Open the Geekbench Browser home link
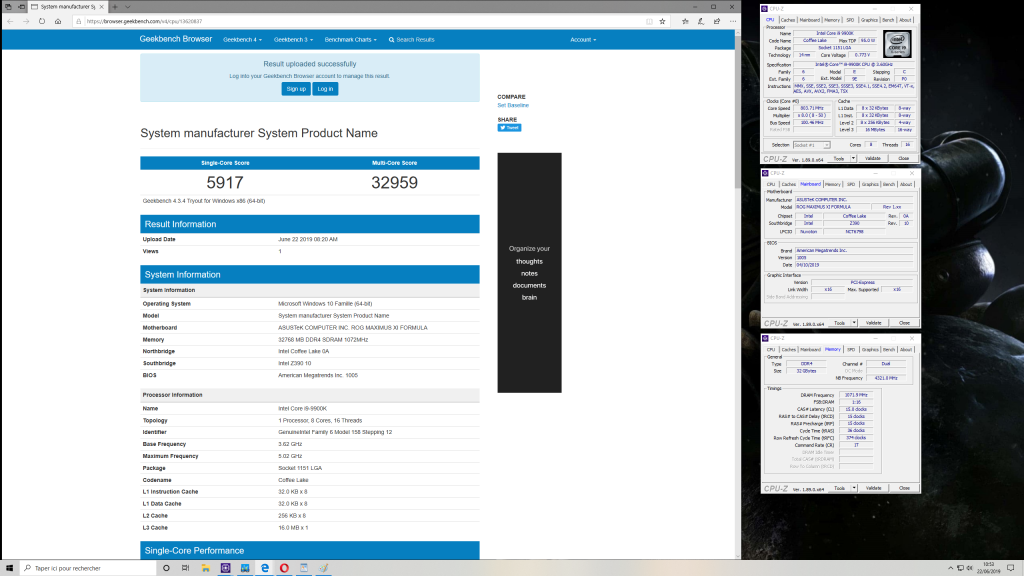Viewport: 1024px width, 576px height. (176, 39)
